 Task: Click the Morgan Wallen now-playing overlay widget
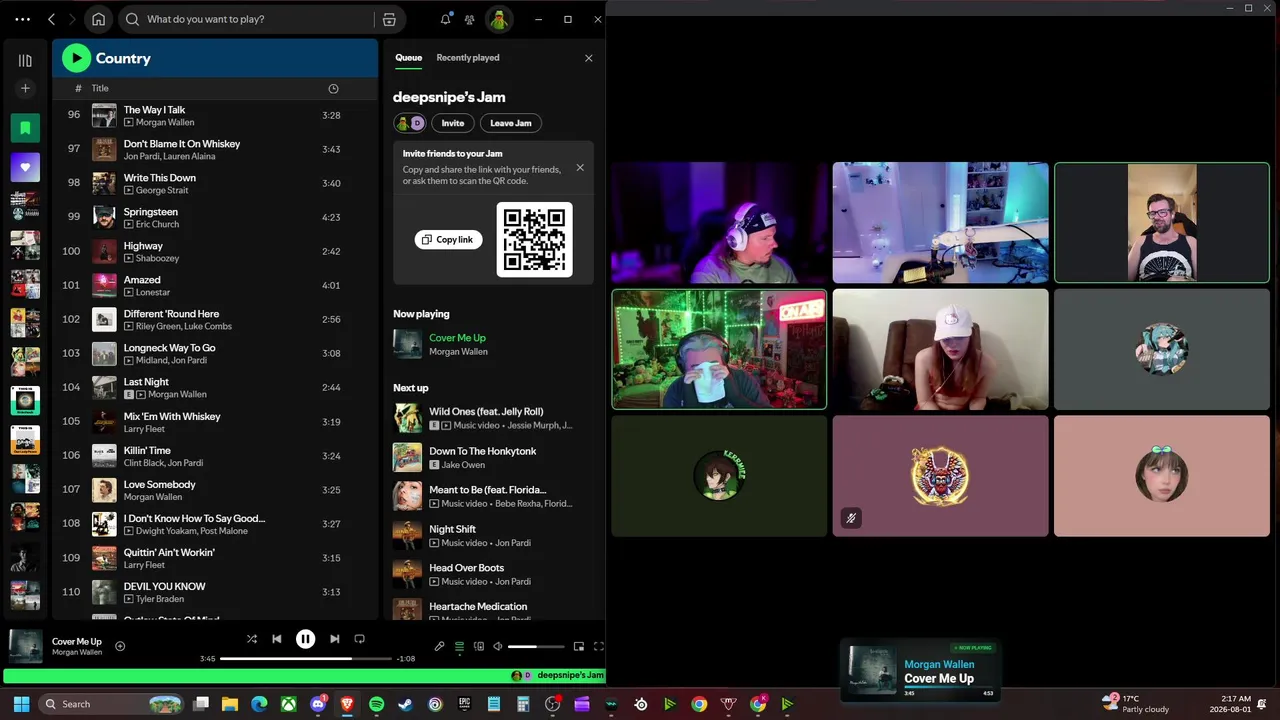click(920, 670)
